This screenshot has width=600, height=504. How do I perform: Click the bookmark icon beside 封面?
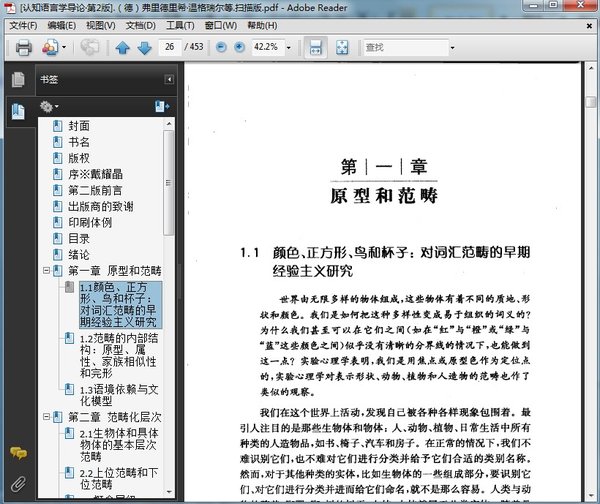(x=57, y=126)
